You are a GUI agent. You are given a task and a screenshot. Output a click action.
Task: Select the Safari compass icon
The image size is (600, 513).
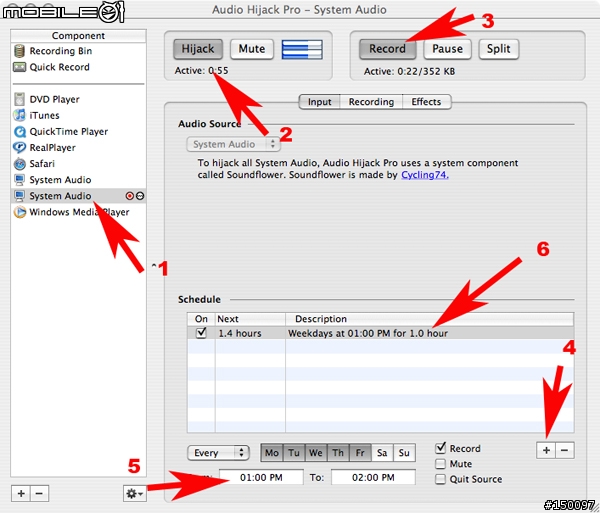[x=19, y=164]
